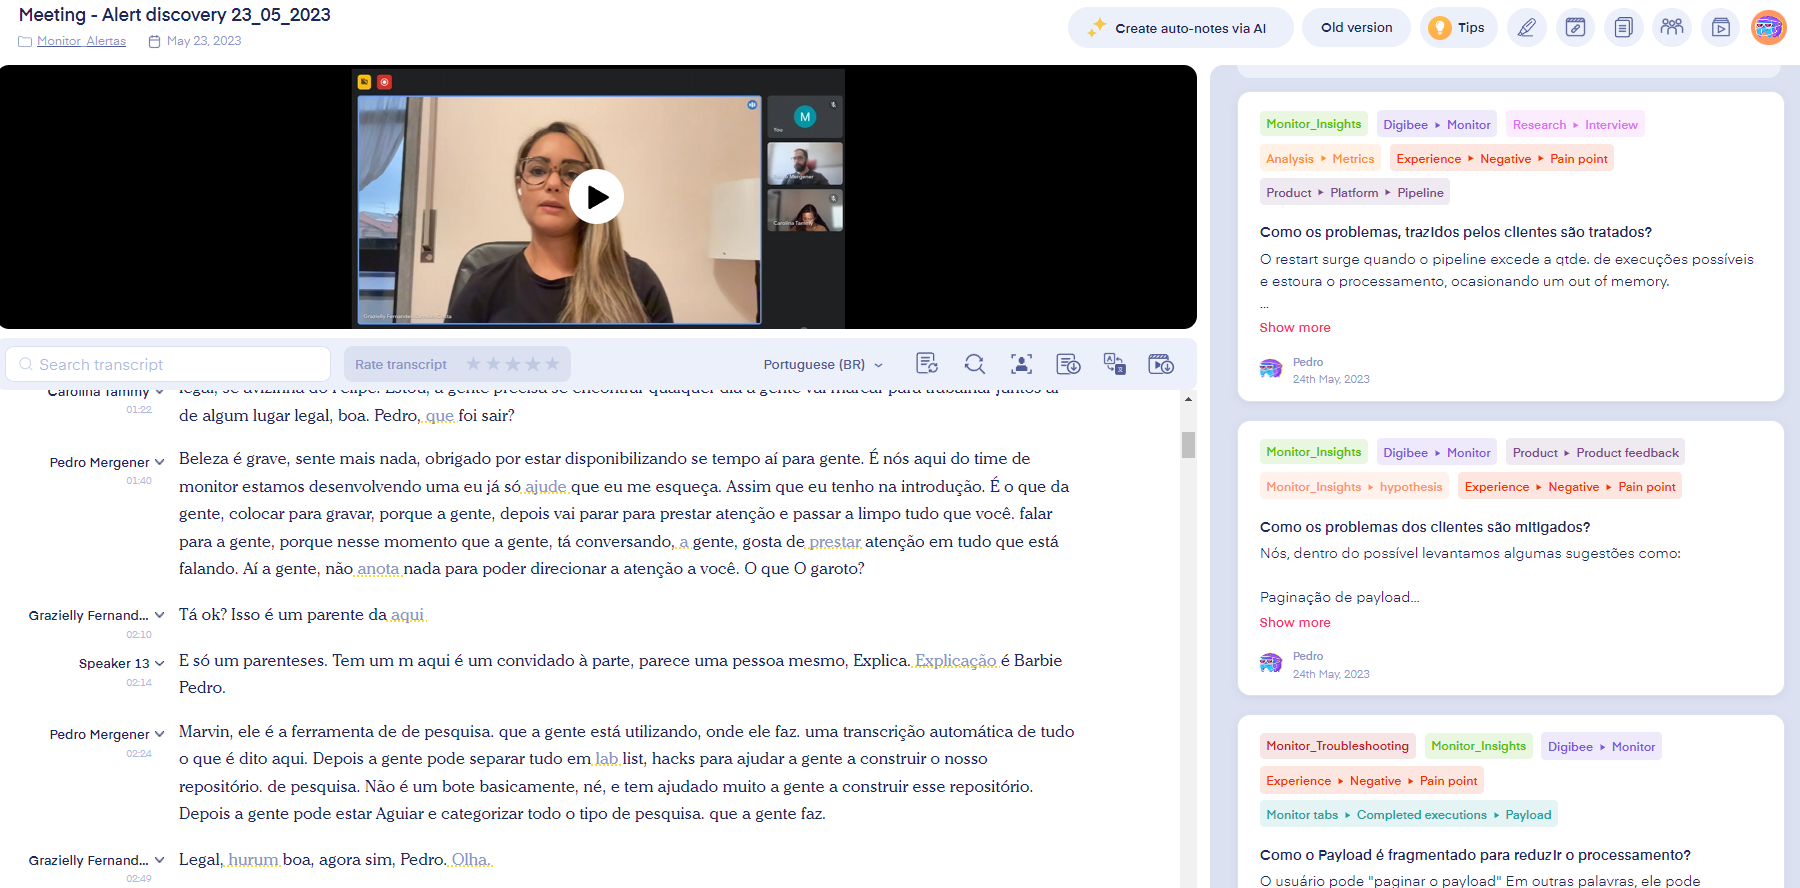Click the sparkle icon for AI auto-notes
Screen dimensions: 1800x888
click(1097, 27)
